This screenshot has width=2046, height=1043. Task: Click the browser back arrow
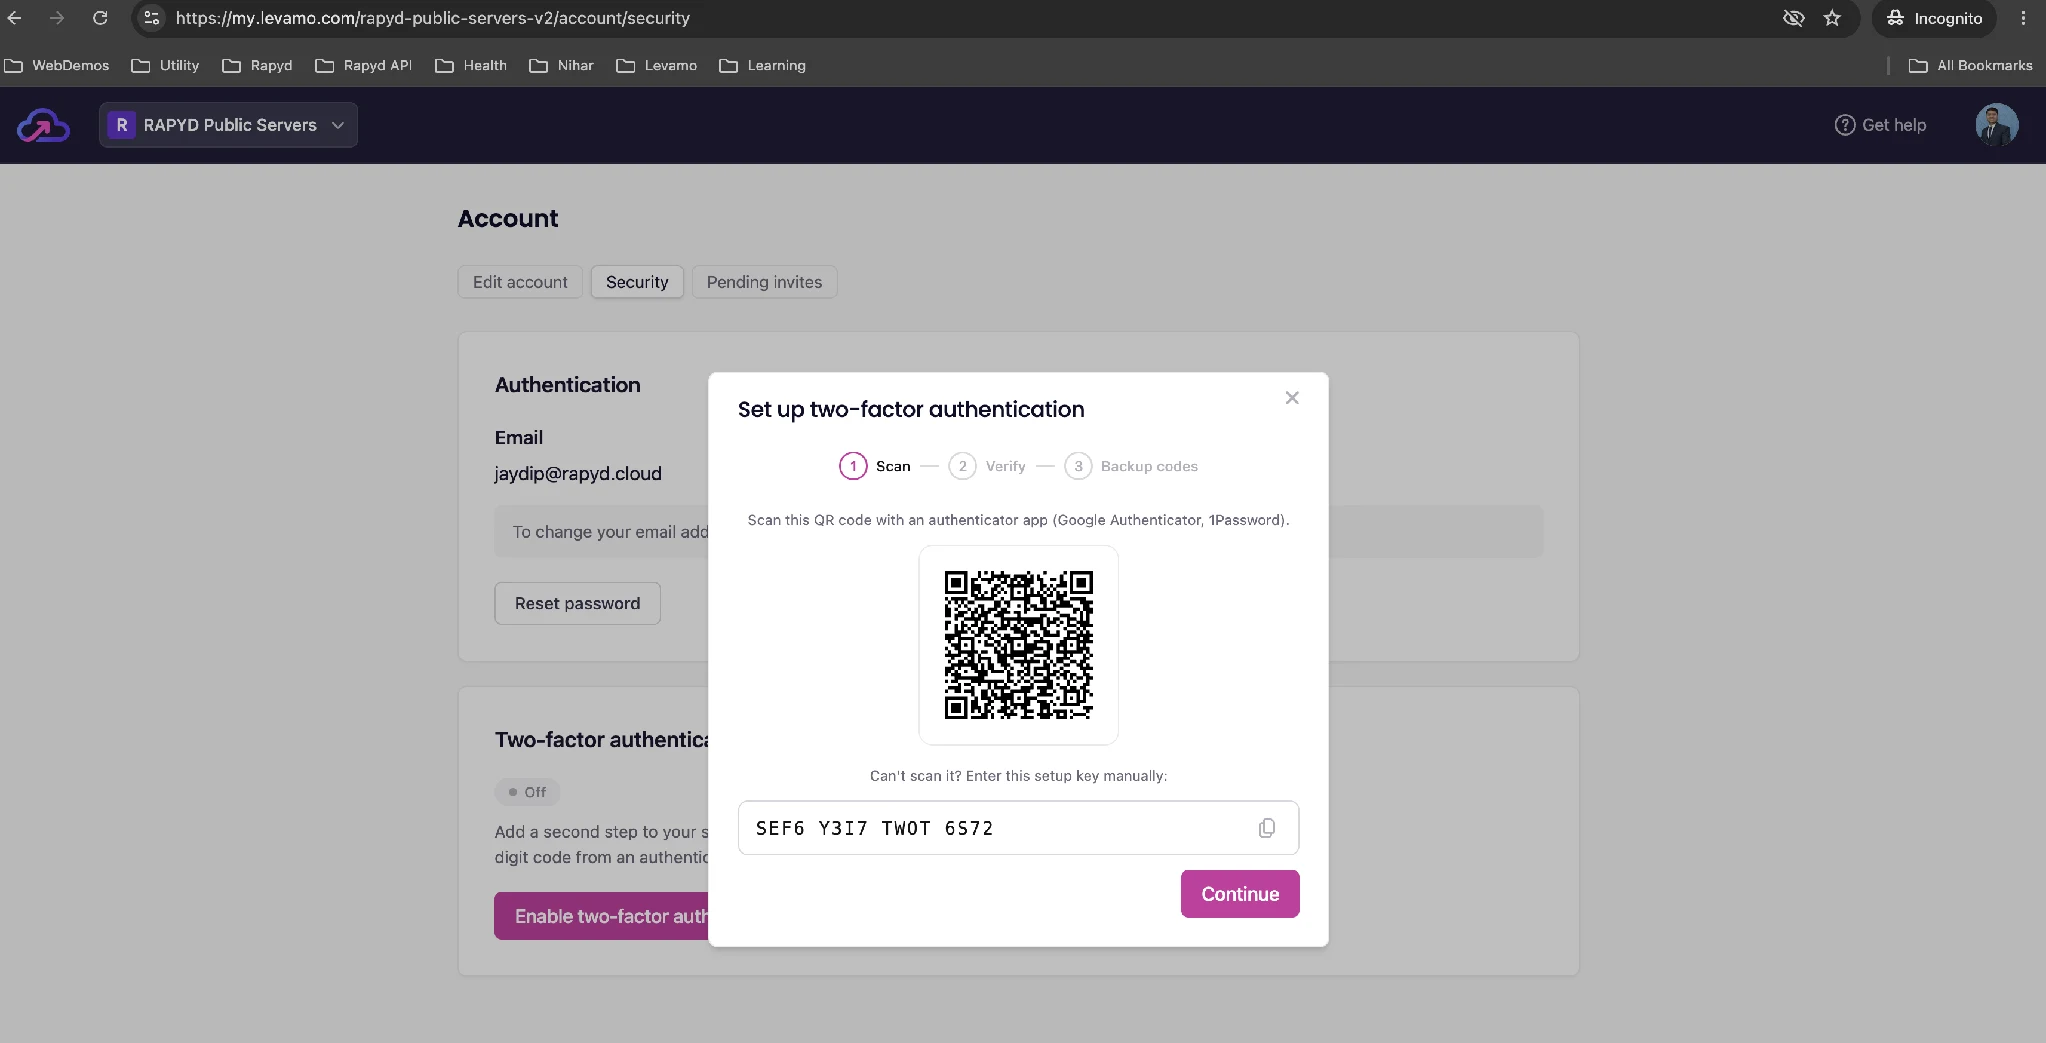click(14, 18)
